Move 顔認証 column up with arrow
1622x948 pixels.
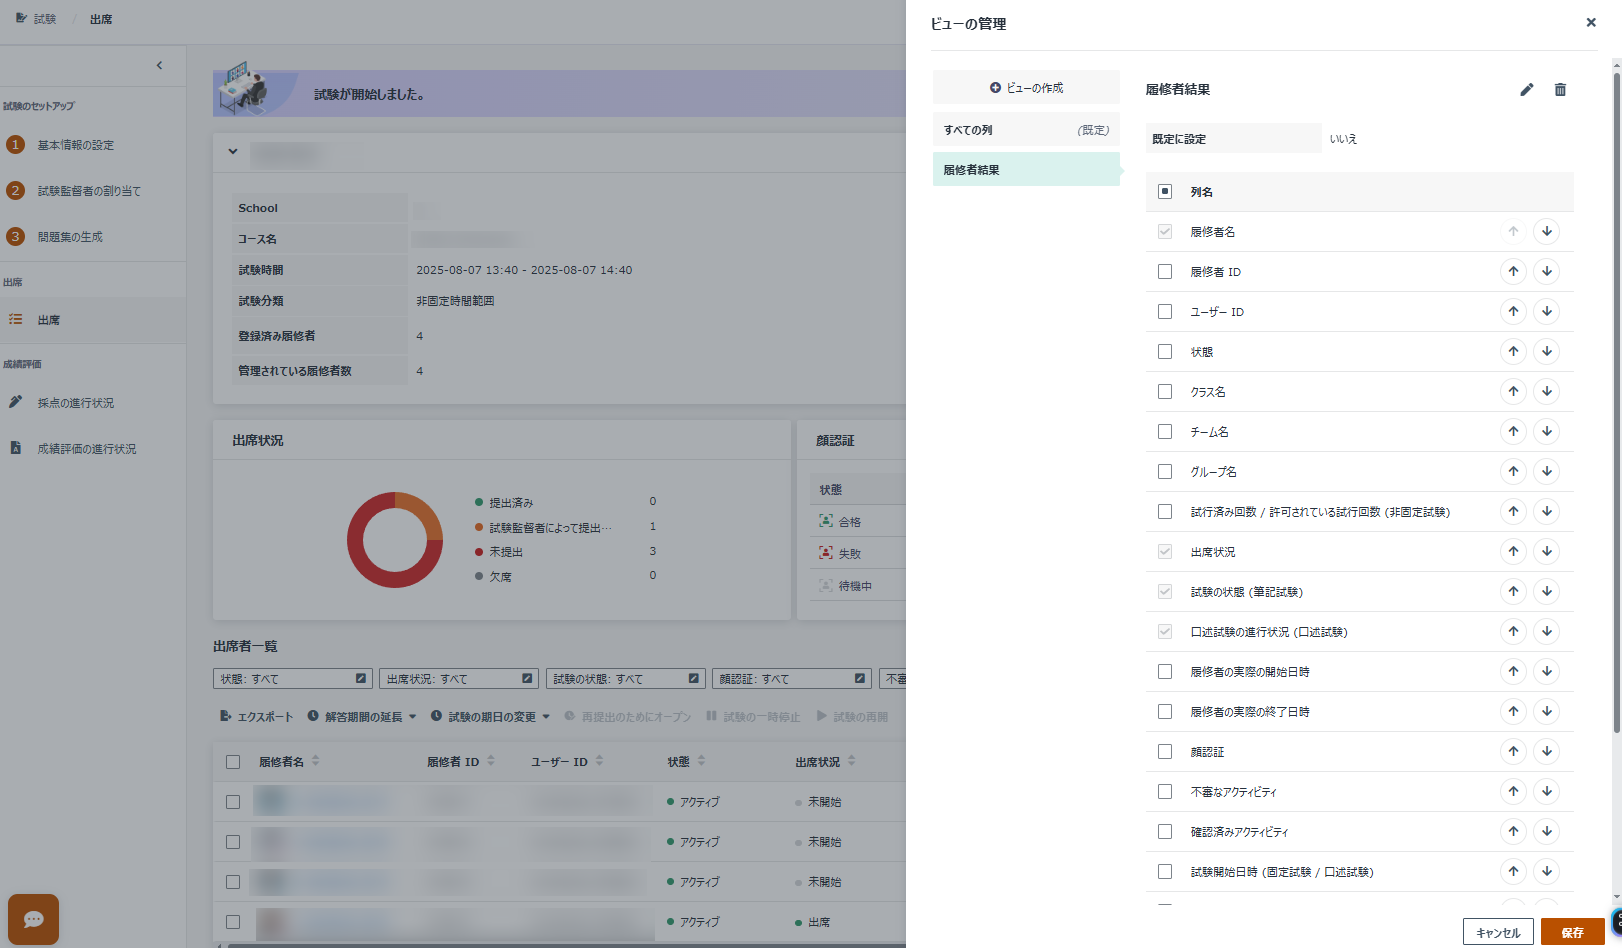pos(1513,752)
